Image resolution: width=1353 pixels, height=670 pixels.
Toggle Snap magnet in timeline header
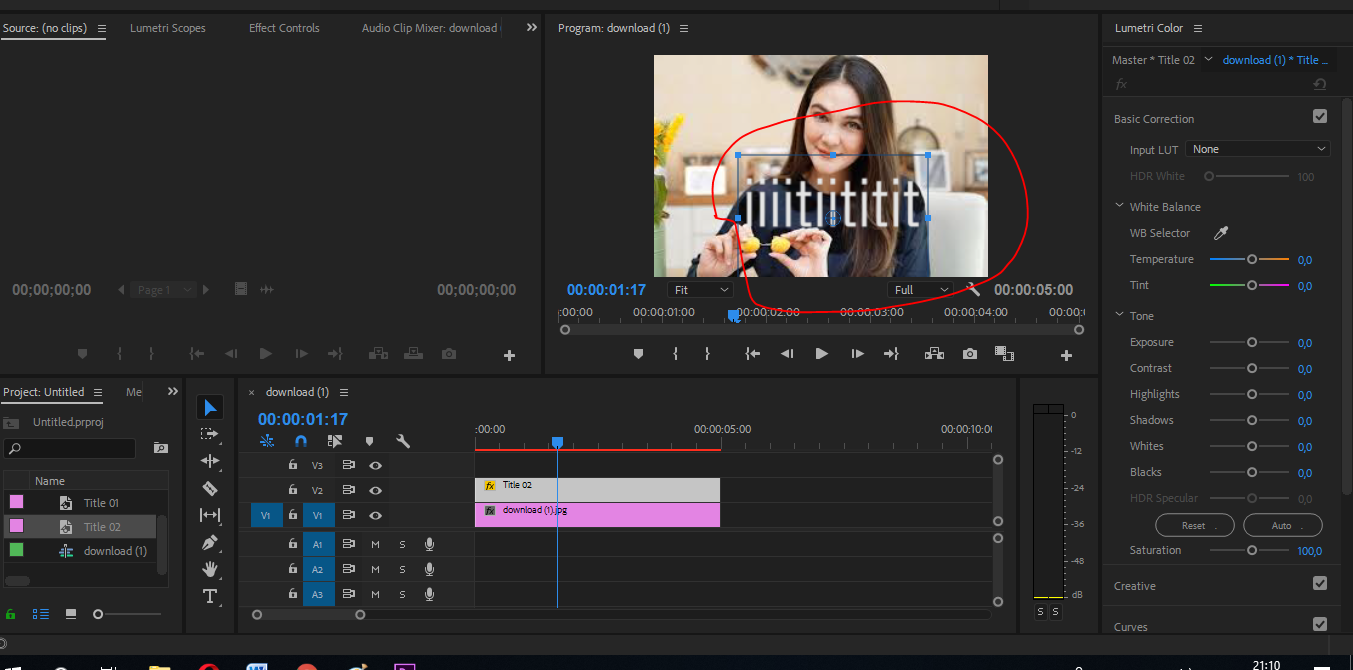pyautogui.click(x=301, y=441)
